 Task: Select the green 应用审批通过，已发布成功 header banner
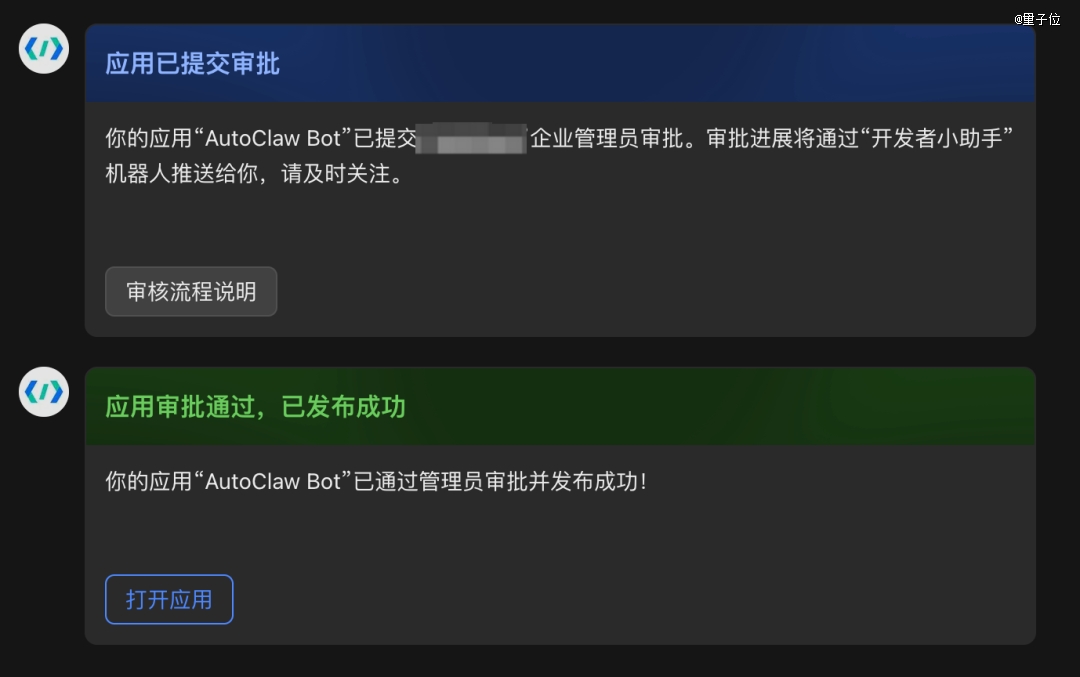560,406
